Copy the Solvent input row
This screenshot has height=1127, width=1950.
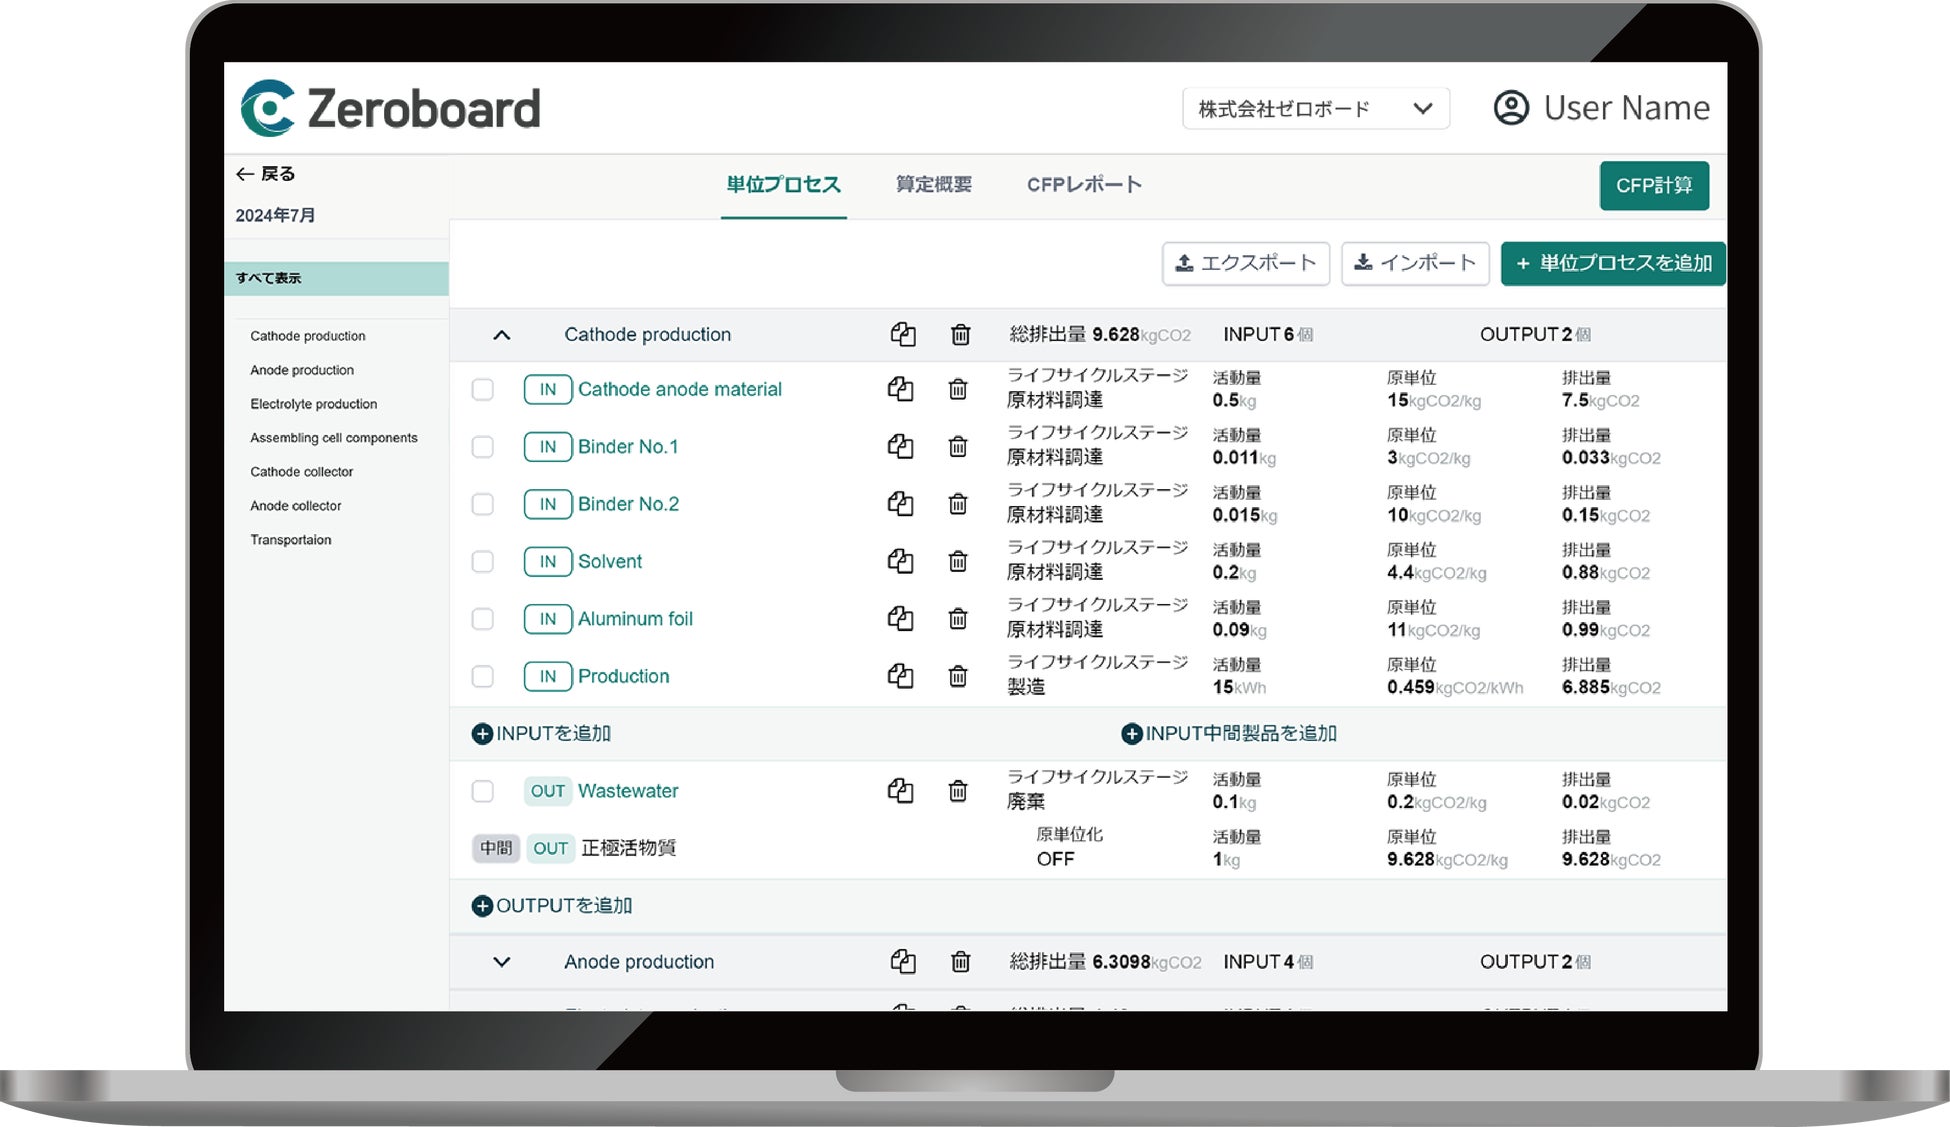pos(900,561)
